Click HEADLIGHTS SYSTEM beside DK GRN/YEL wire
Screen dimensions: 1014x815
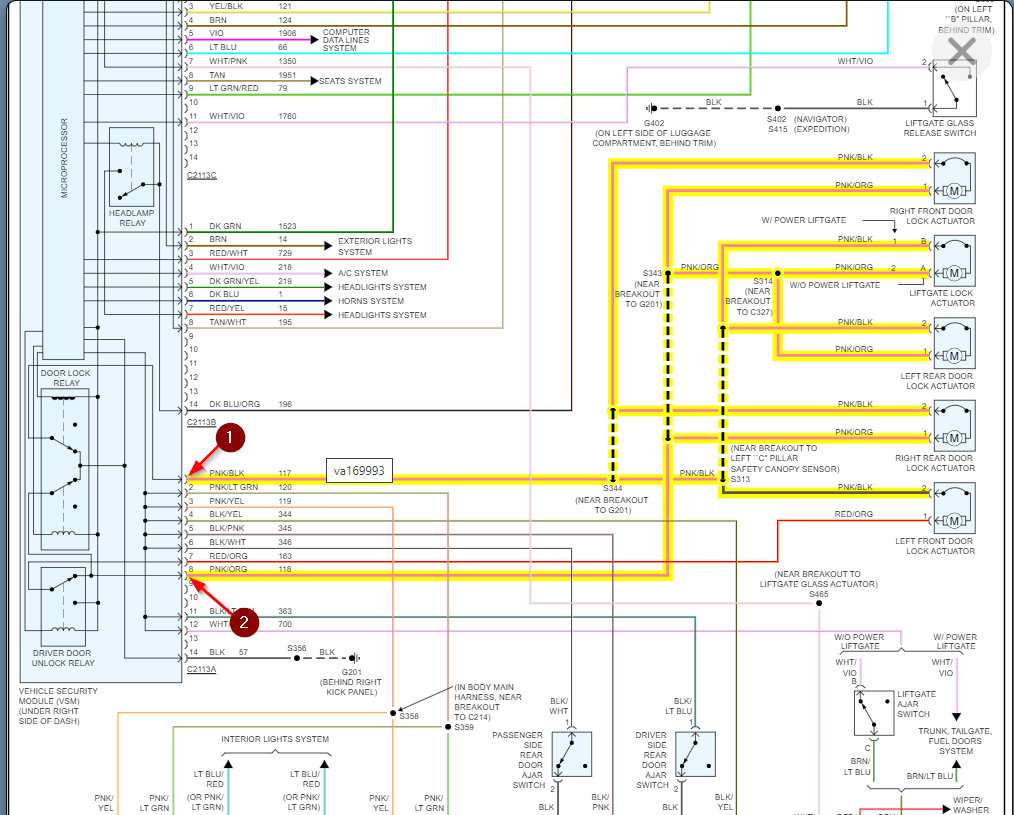coord(382,287)
